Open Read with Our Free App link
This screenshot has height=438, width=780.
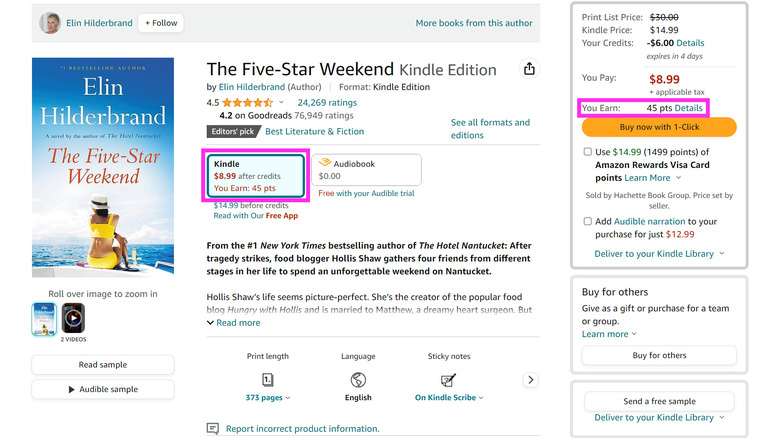(256, 216)
